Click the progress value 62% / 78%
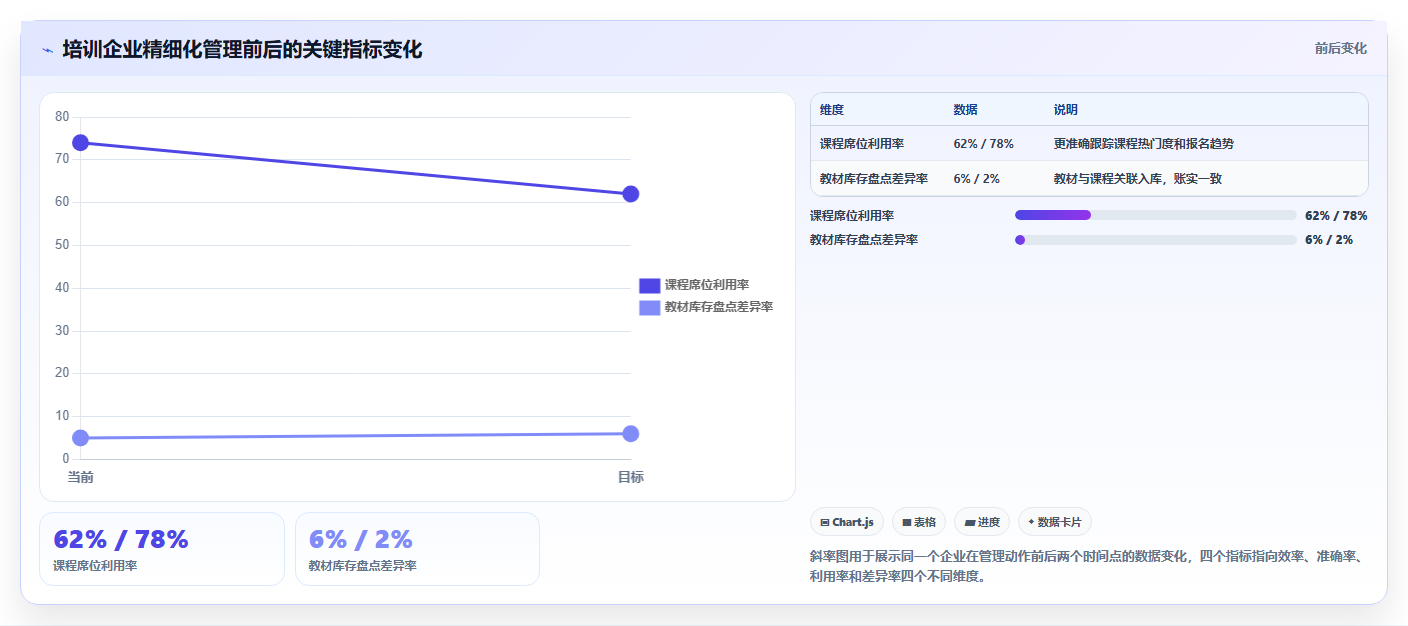The width and height of the screenshot is (1408, 626). pos(1336,215)
